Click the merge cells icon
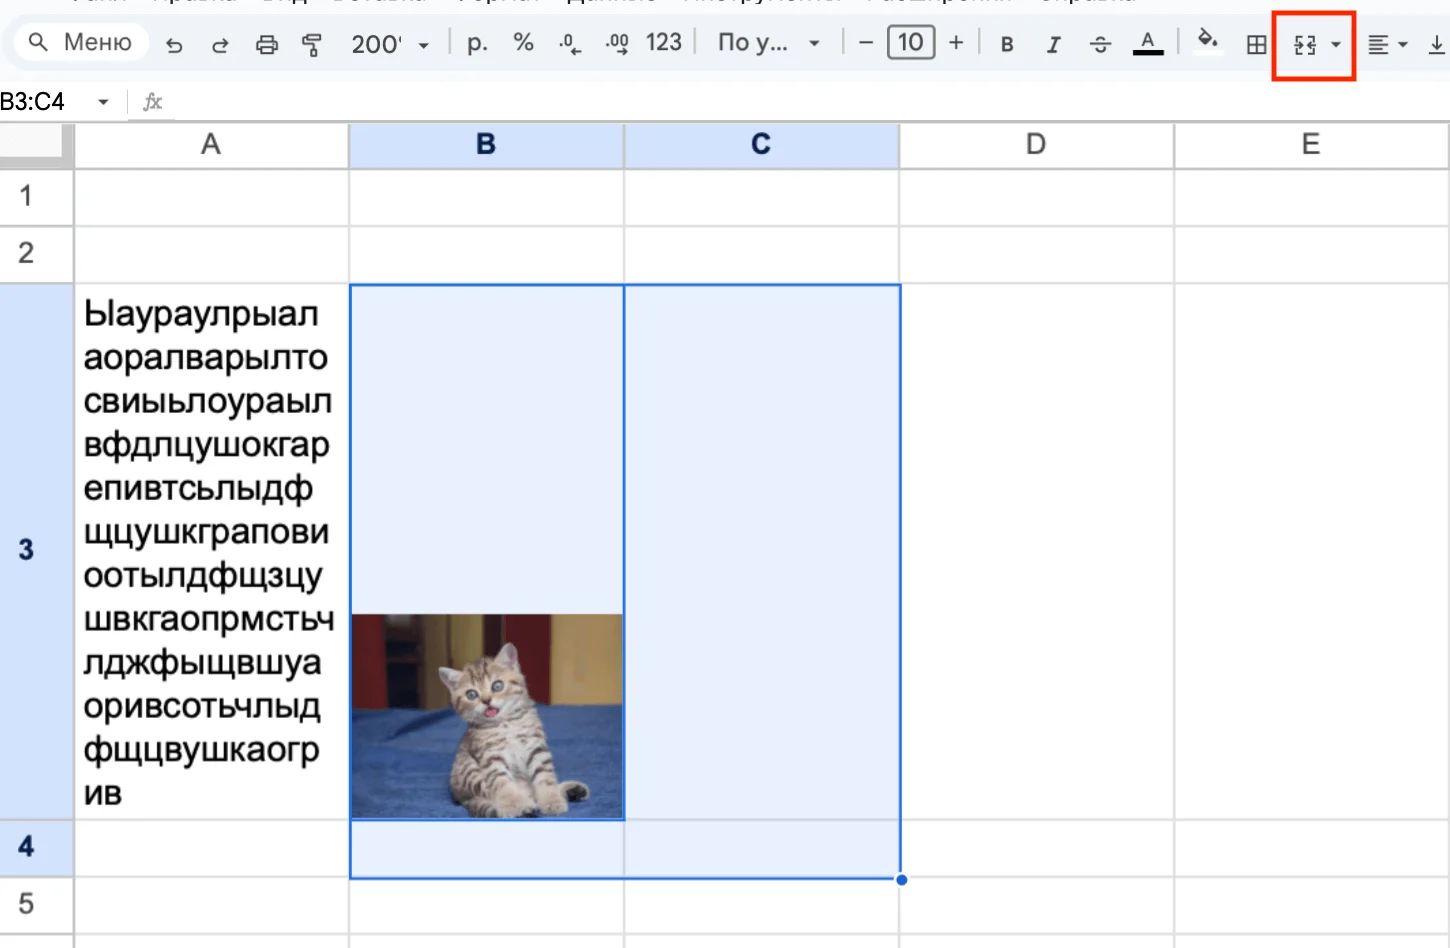The height and width of the screenshot is (948, 1450). pyautogui.click(x=1305, y=44)
